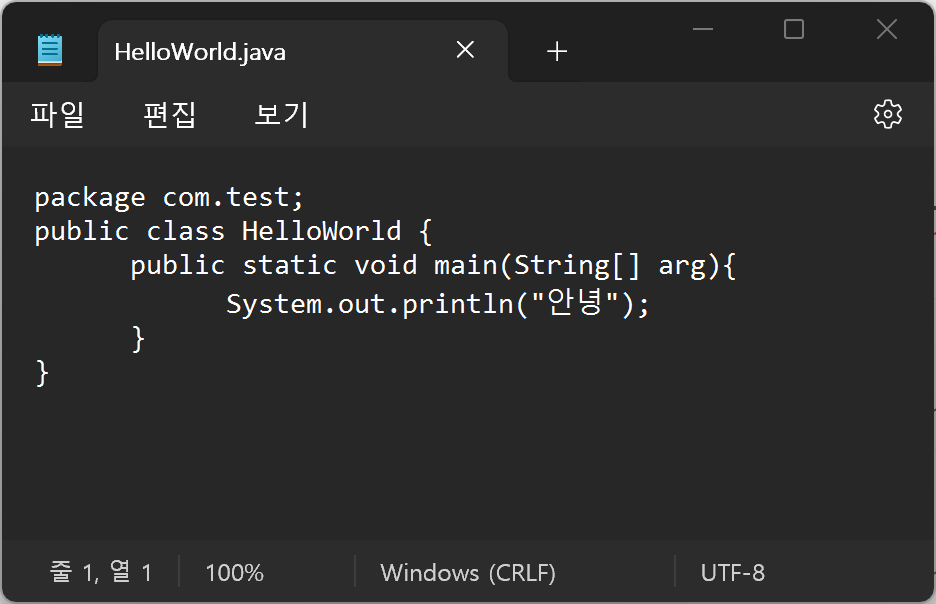
Task: Click the UTF-8 encoding indicator
Action: (732, 573)
